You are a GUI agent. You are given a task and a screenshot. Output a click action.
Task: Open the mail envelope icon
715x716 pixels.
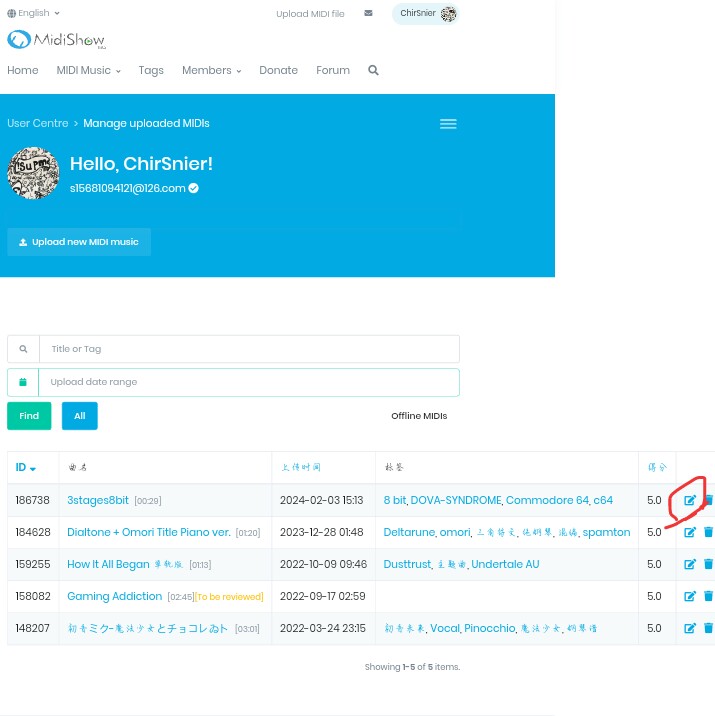coord(368,13)
